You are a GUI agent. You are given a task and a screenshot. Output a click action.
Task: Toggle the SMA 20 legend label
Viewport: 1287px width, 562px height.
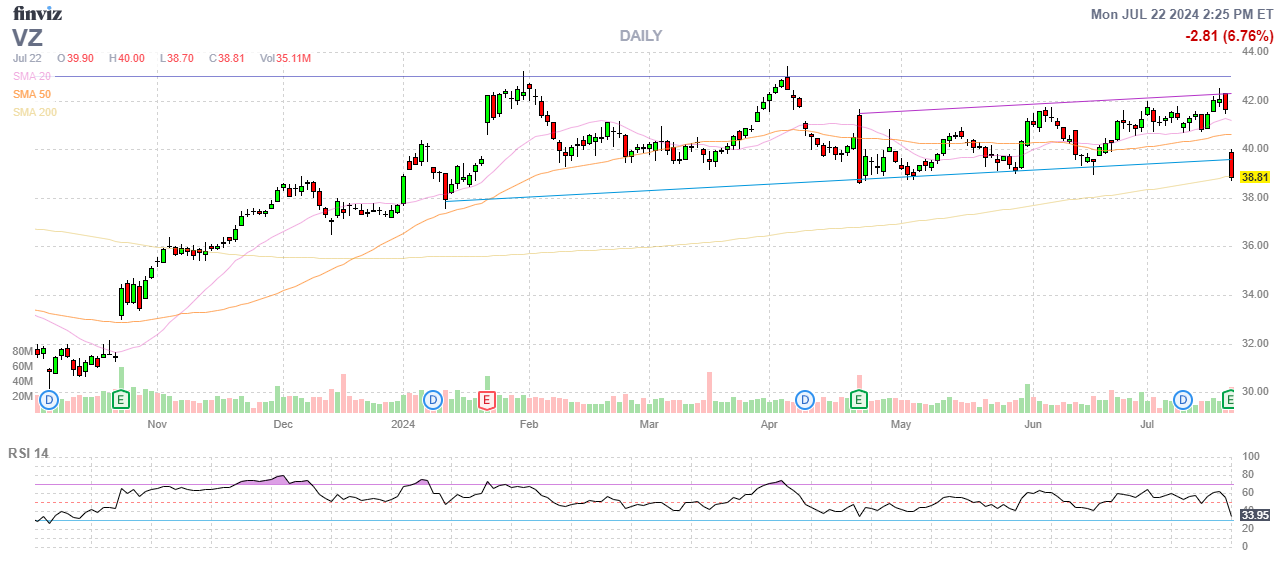[x=33, y=76]
